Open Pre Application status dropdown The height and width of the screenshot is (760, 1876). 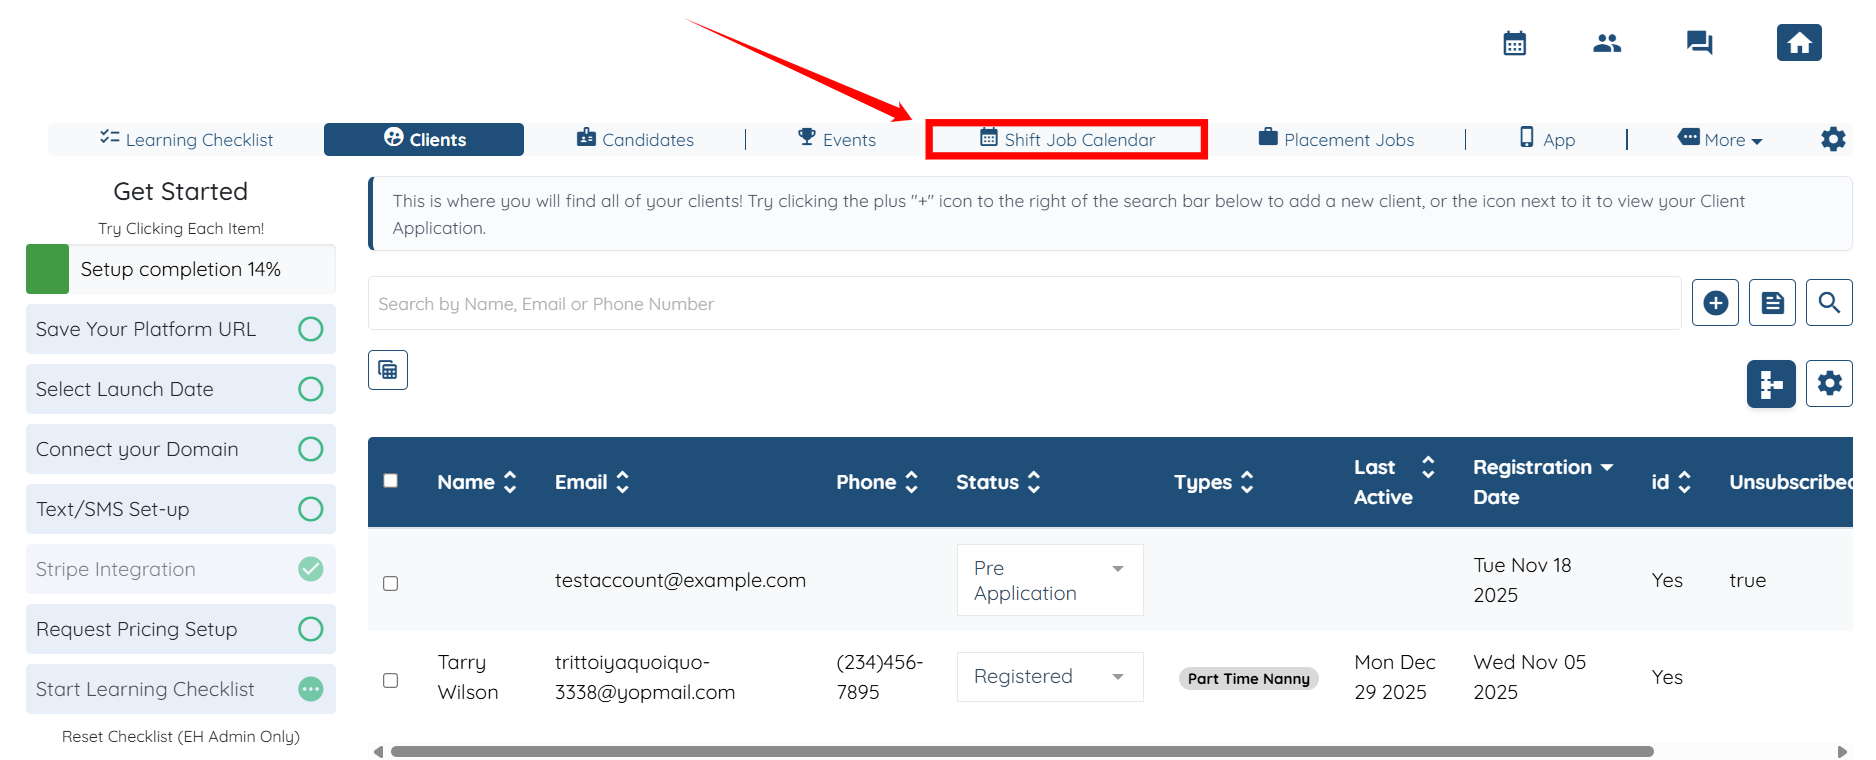tap(1050, 580)
